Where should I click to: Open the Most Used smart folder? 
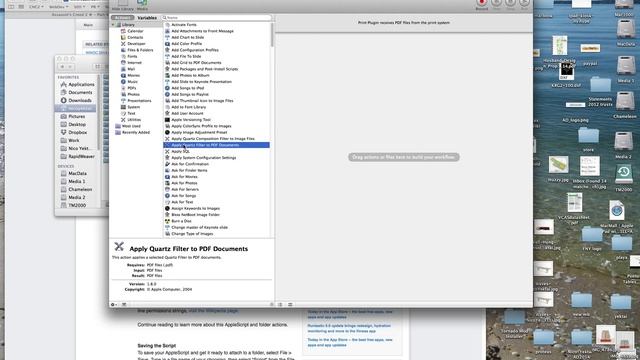pos(131,126)
